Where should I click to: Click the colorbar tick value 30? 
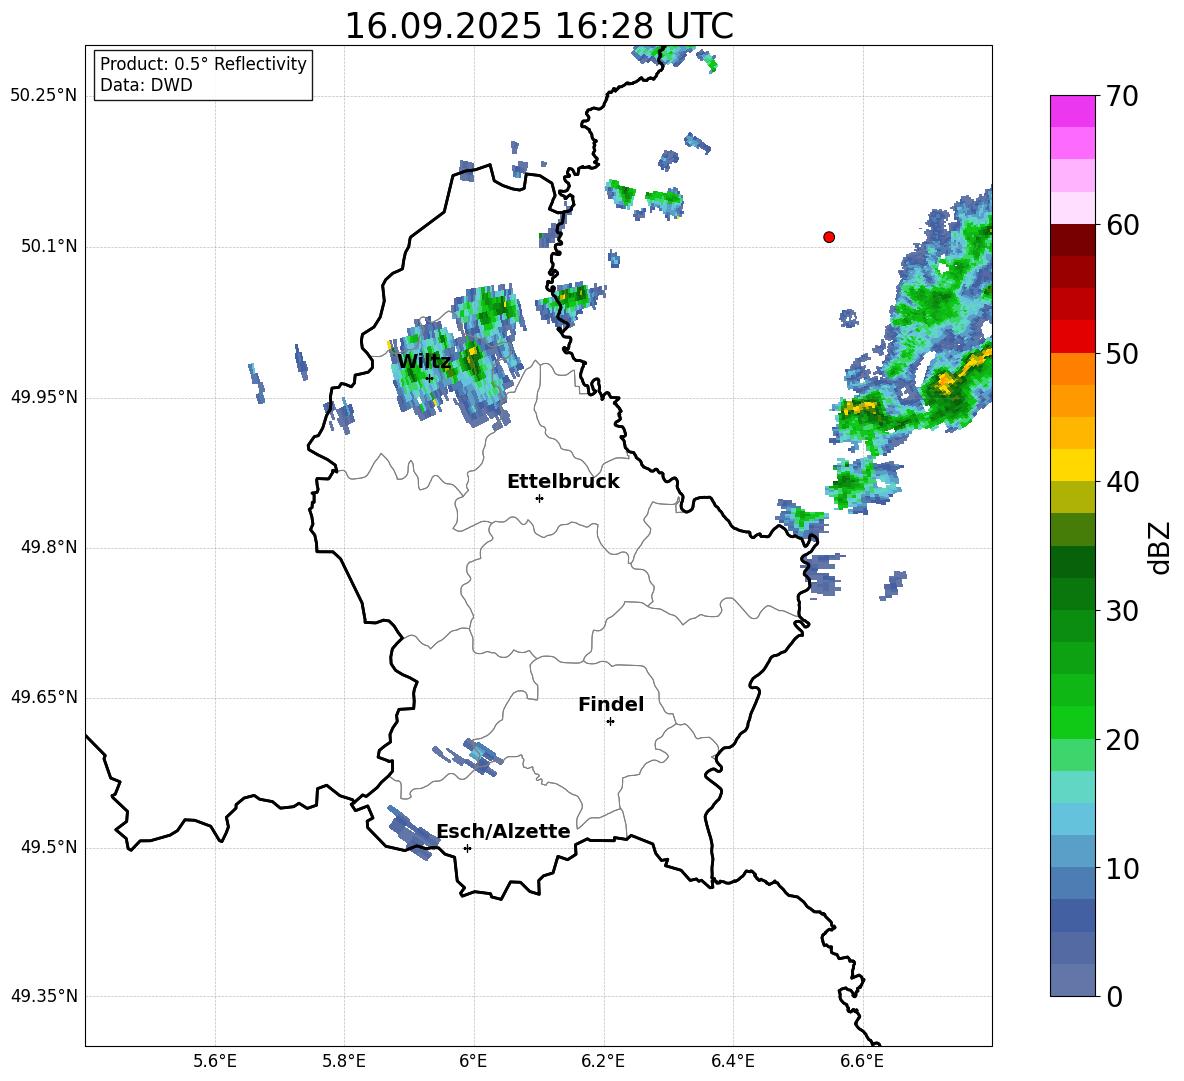point(1122,611)
